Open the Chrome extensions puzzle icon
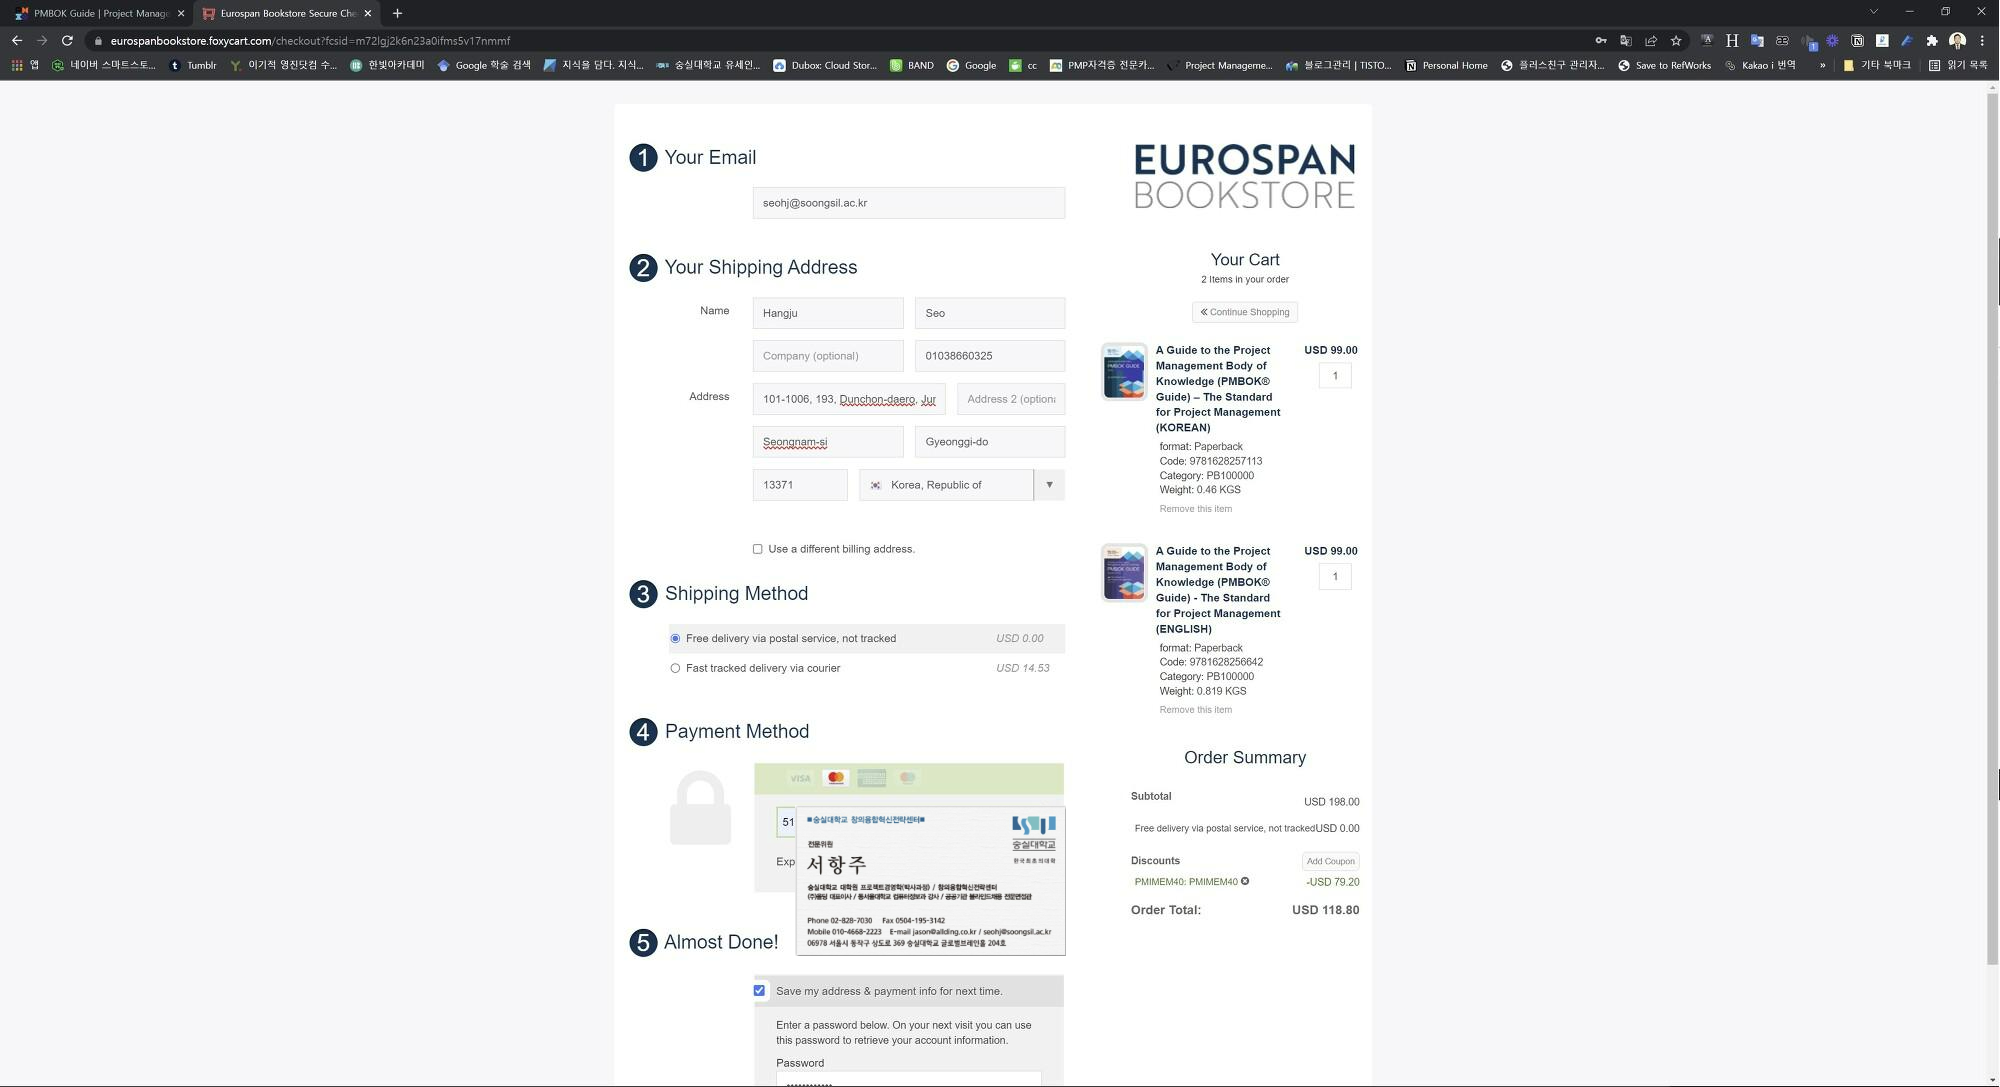Viewport: 2000px width, 1087px height. 1932,41
